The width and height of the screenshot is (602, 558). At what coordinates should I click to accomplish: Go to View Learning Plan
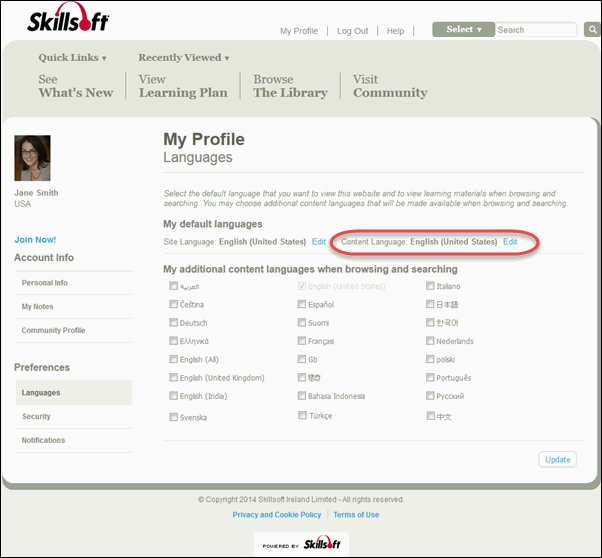point(182,86)
